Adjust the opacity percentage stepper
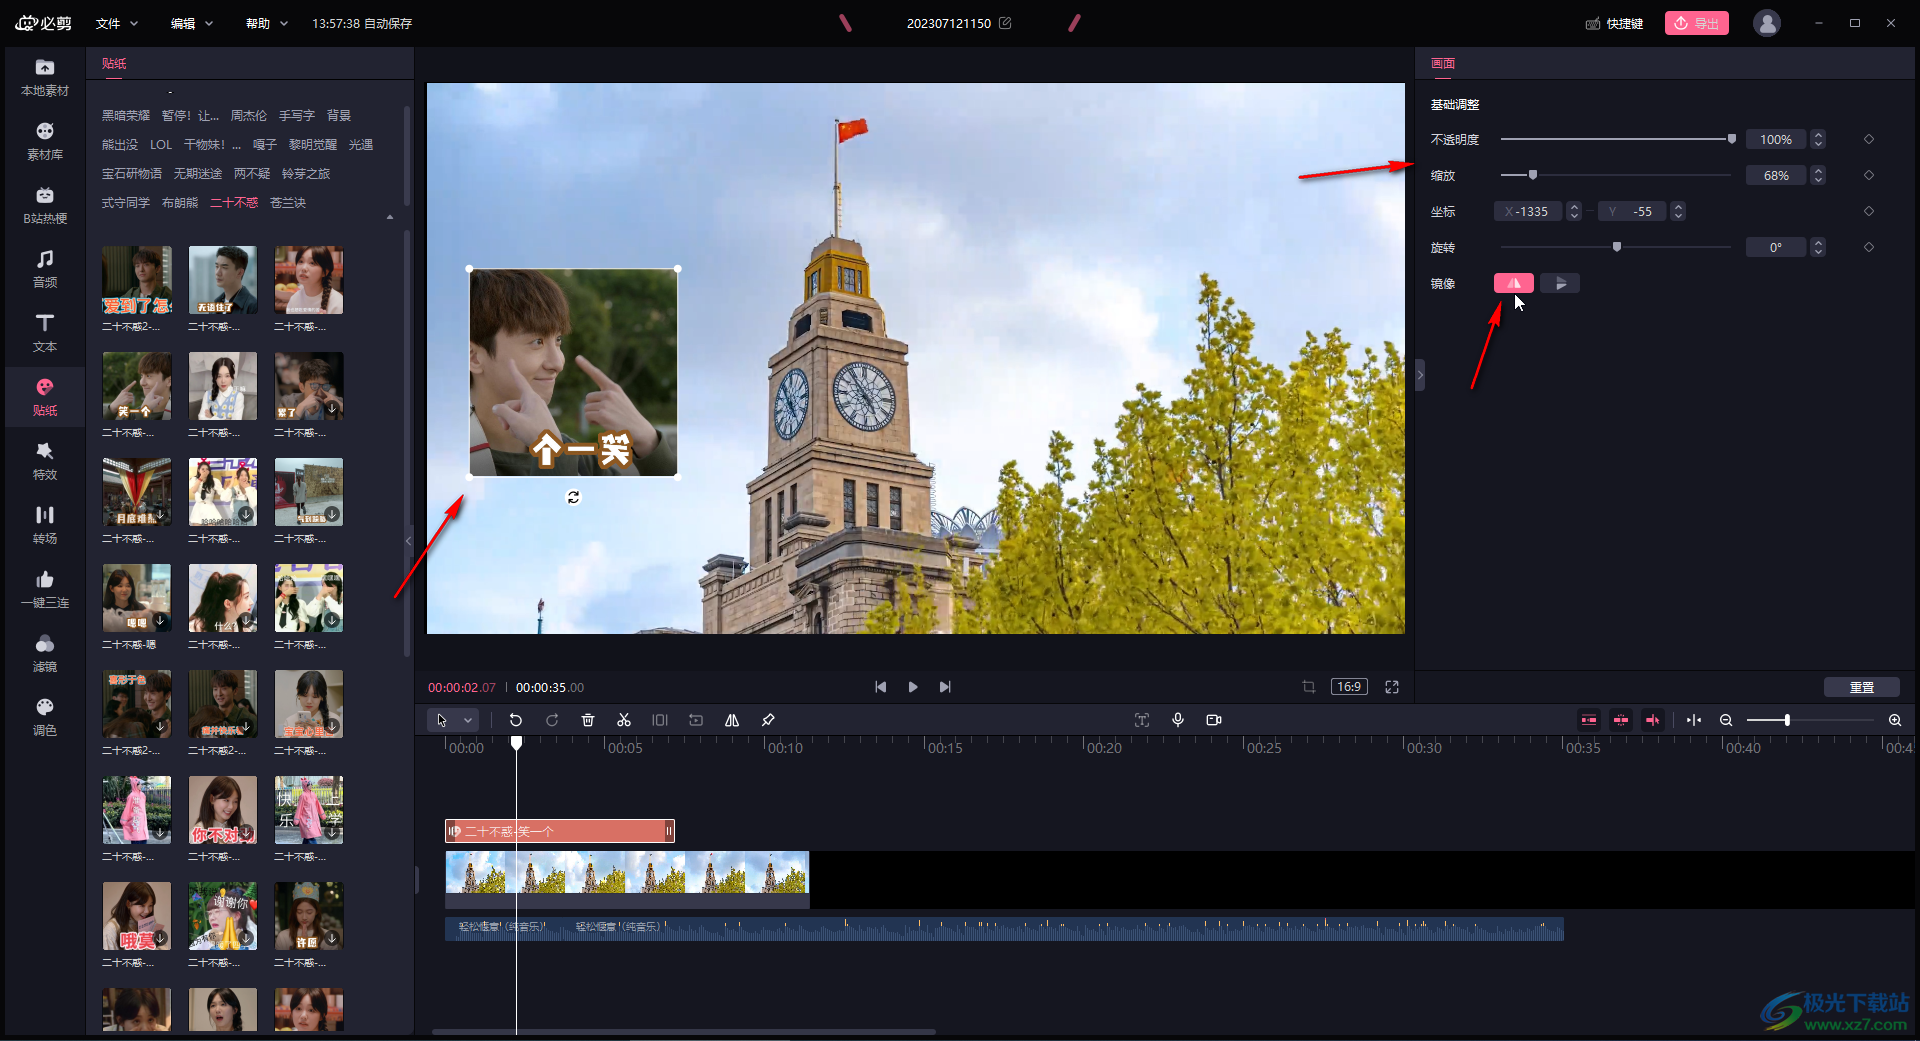The height and width of the screenshot is (1041, 1920). 1819,139
